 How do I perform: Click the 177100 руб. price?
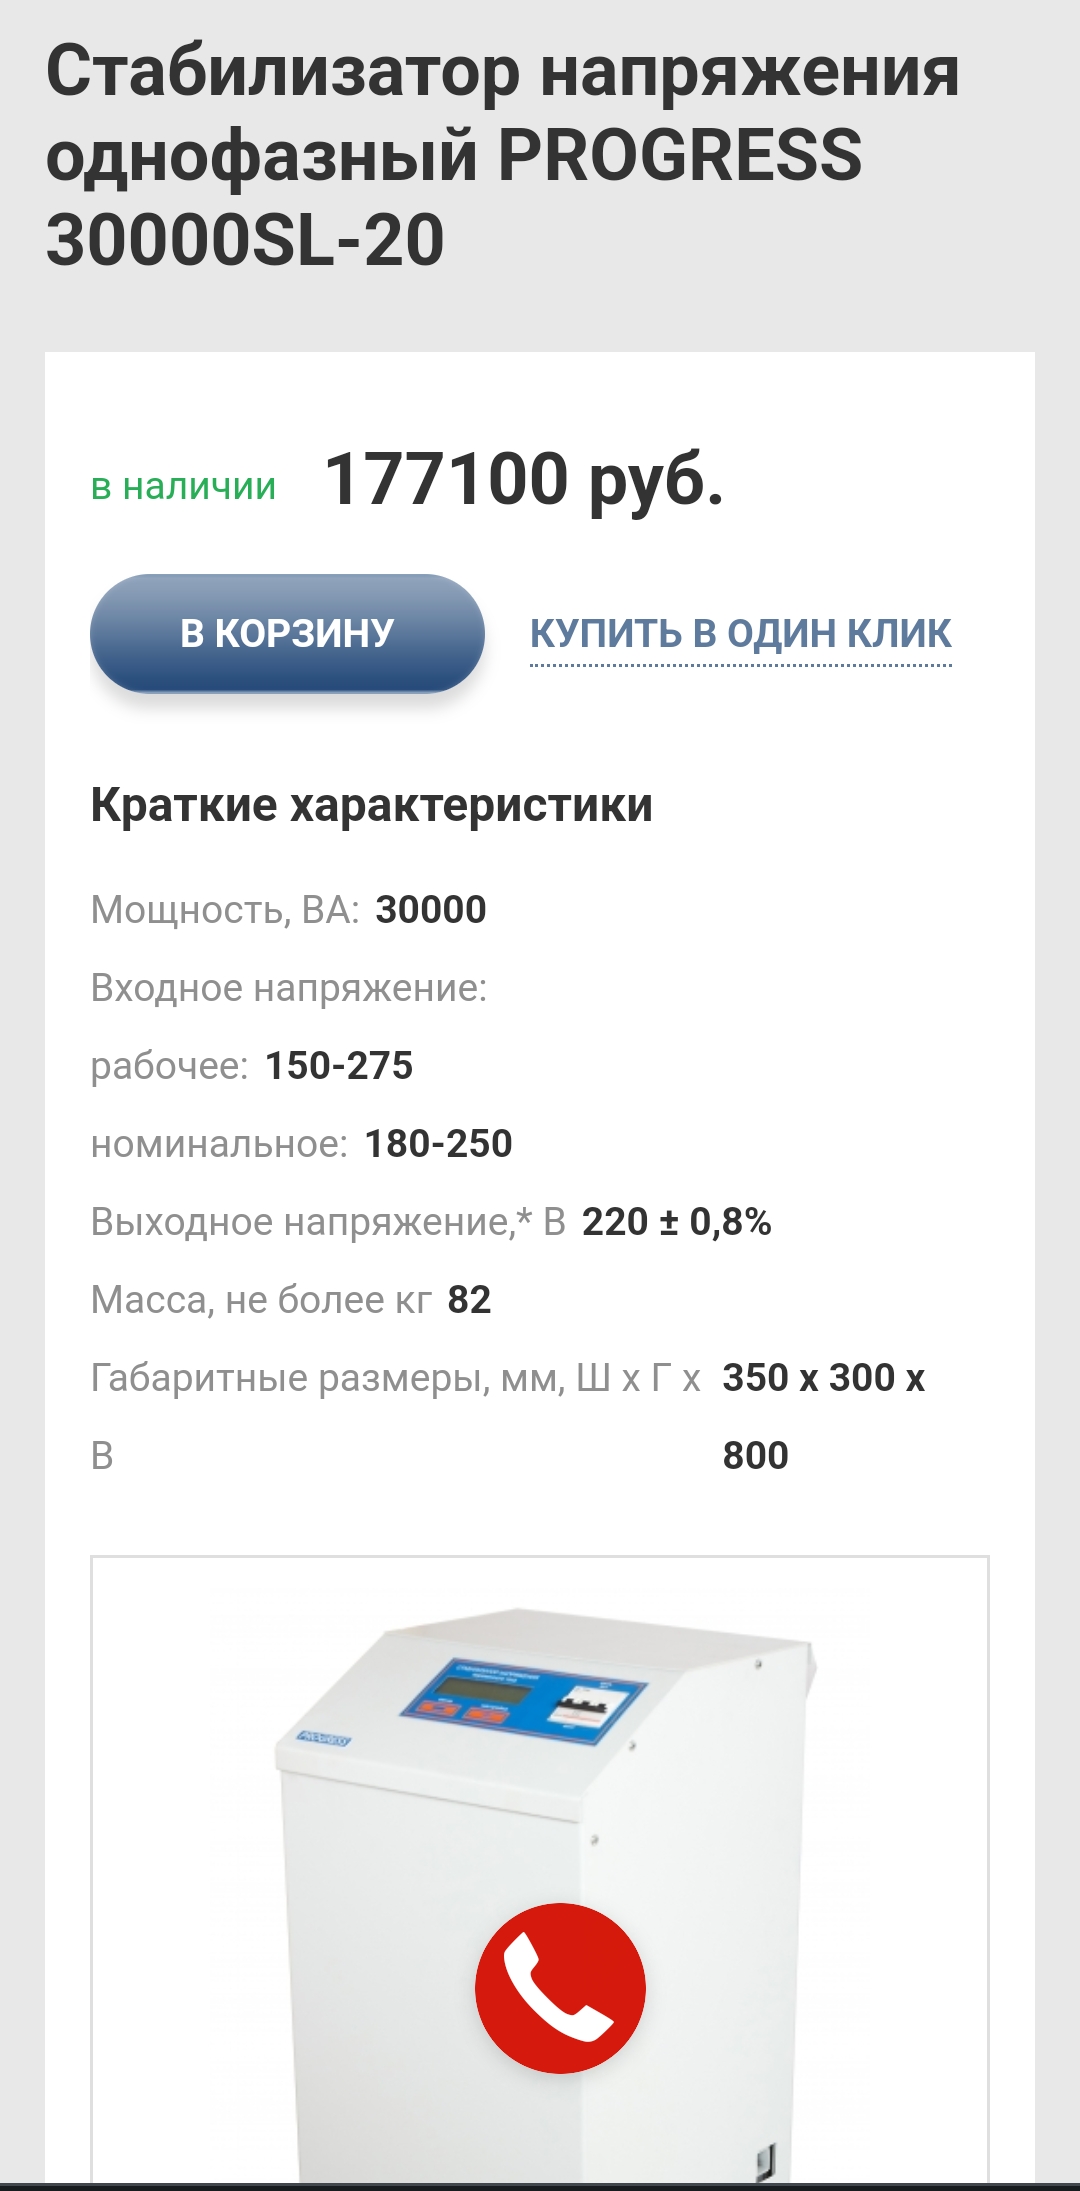[524, 479]
